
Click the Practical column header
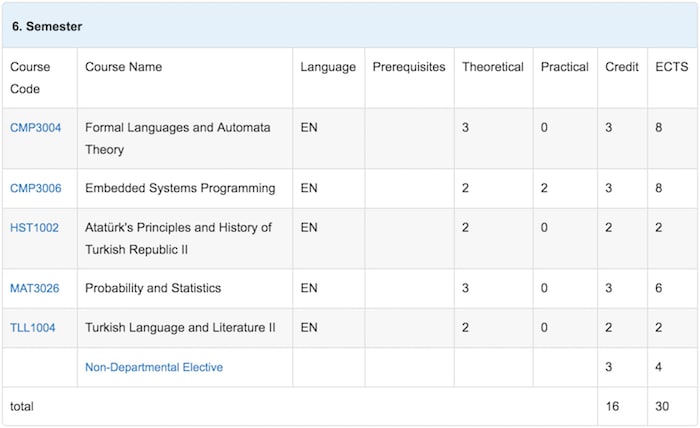tap(565, 67)
